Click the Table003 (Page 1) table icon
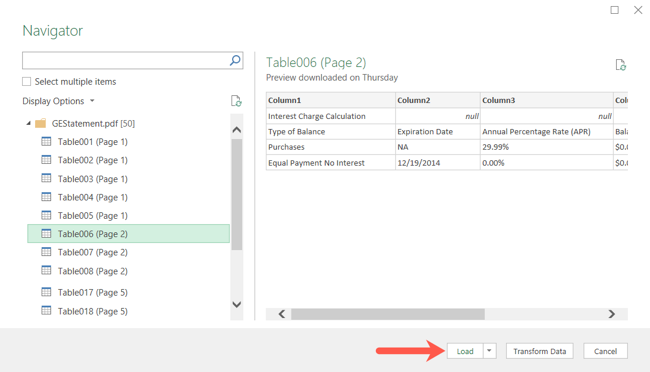 click(x=46, y=178)
